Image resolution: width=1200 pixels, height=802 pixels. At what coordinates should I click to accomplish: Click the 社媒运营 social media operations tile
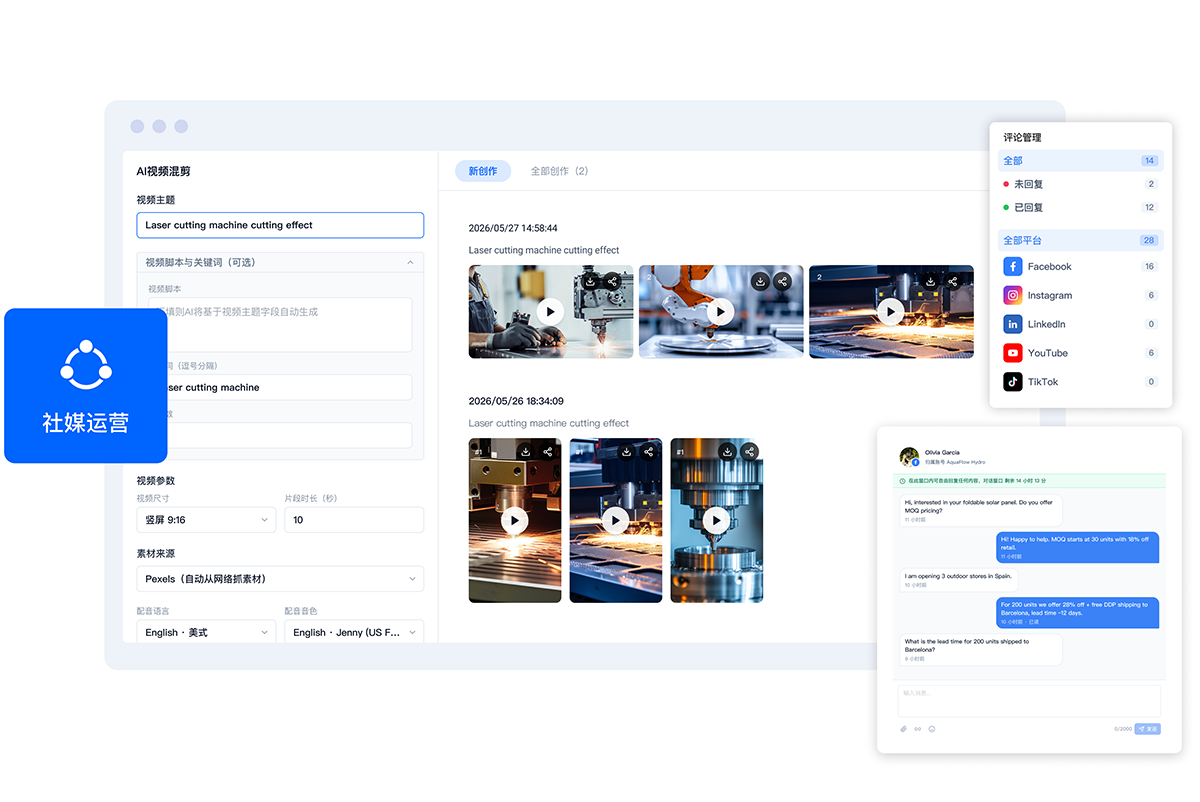pos(85,386)
